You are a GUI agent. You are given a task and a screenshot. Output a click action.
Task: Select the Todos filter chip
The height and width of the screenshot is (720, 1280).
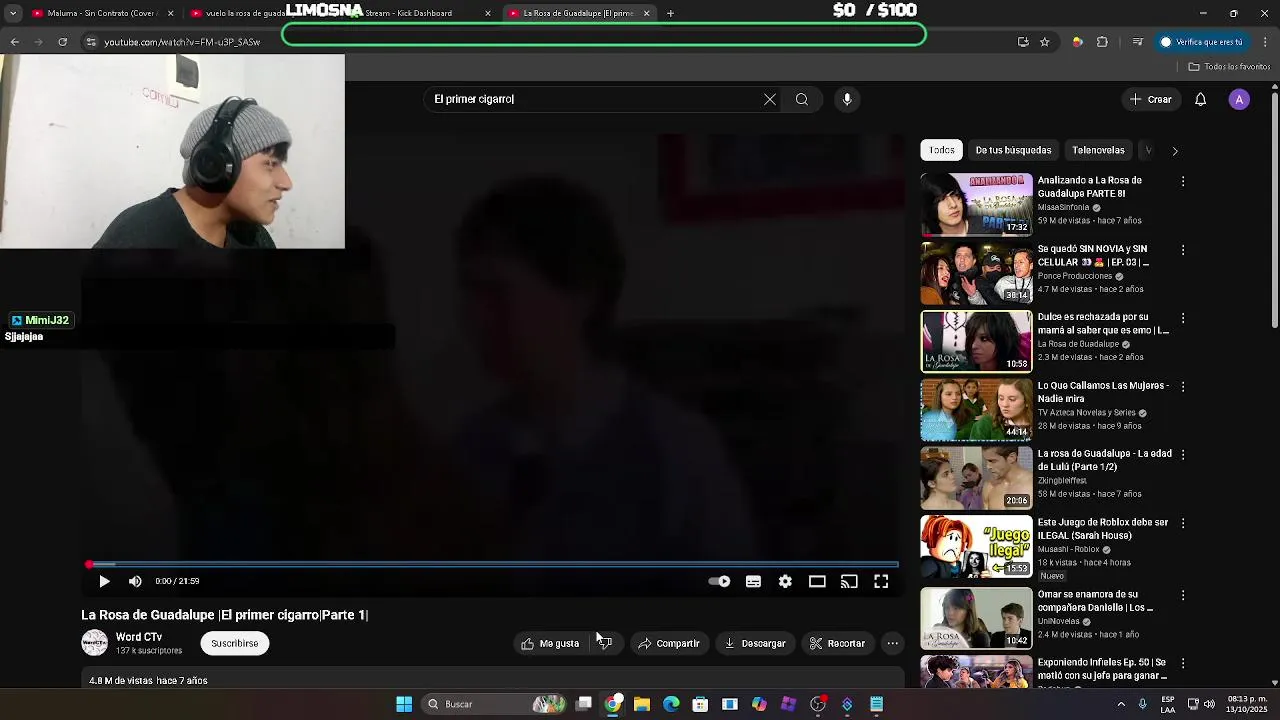click(x=942, y=150)
